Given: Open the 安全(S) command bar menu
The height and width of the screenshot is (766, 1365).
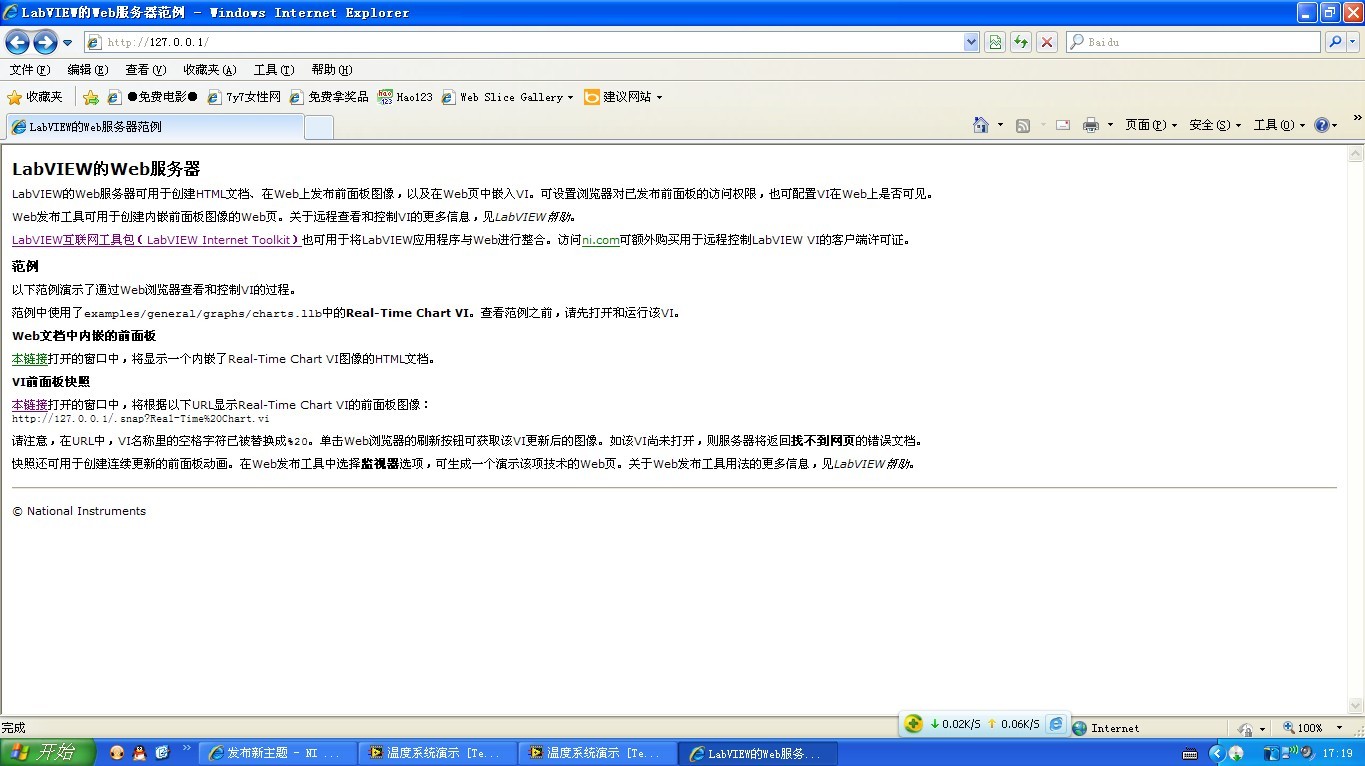Looking at the screenshot, I should 1215,125.
